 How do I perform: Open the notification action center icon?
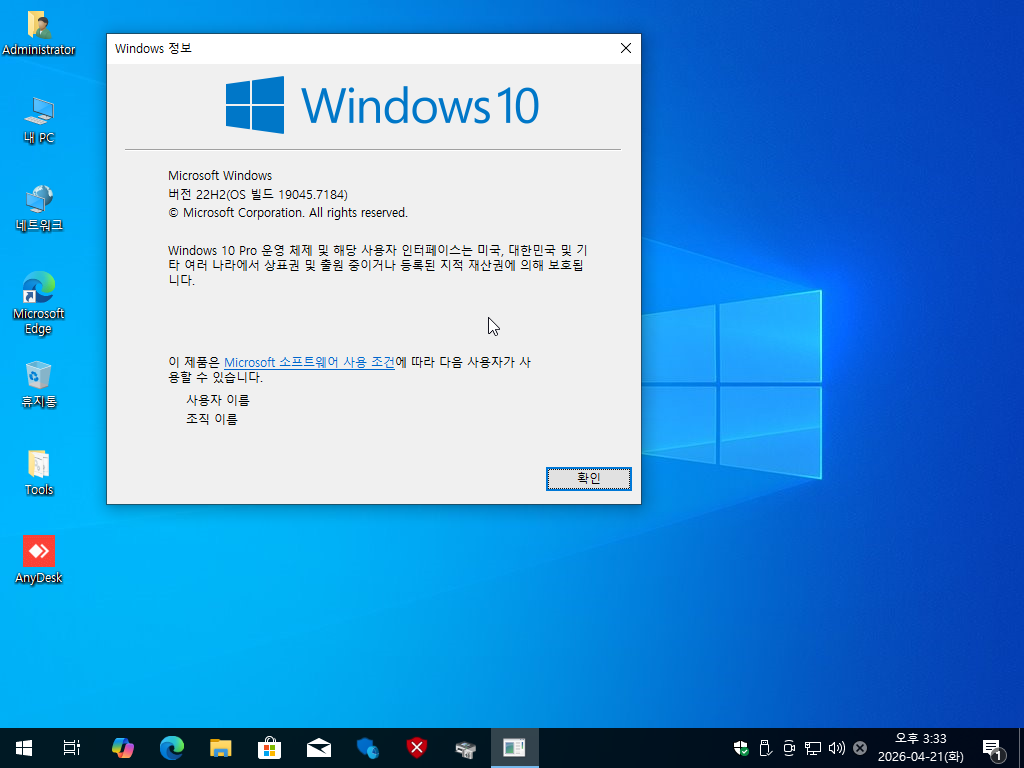tap(993, 748)
